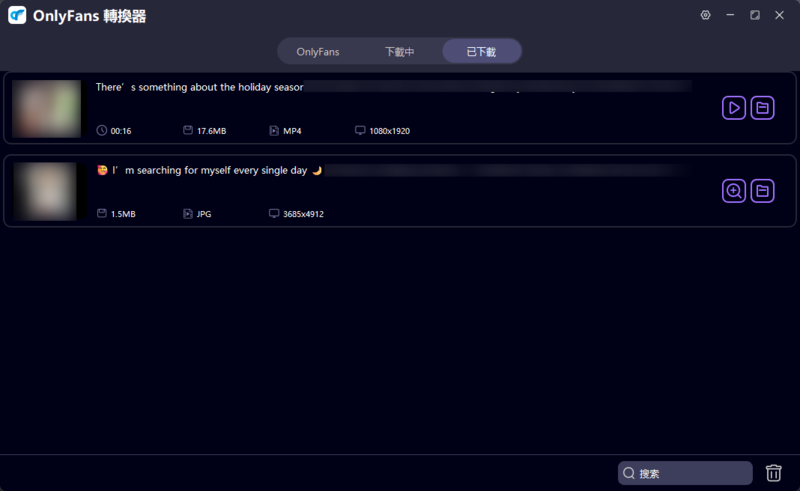Open settings via the gear icon
This screenshot has width=800, height=491.
pyautogui.click(x=705, y=15)
